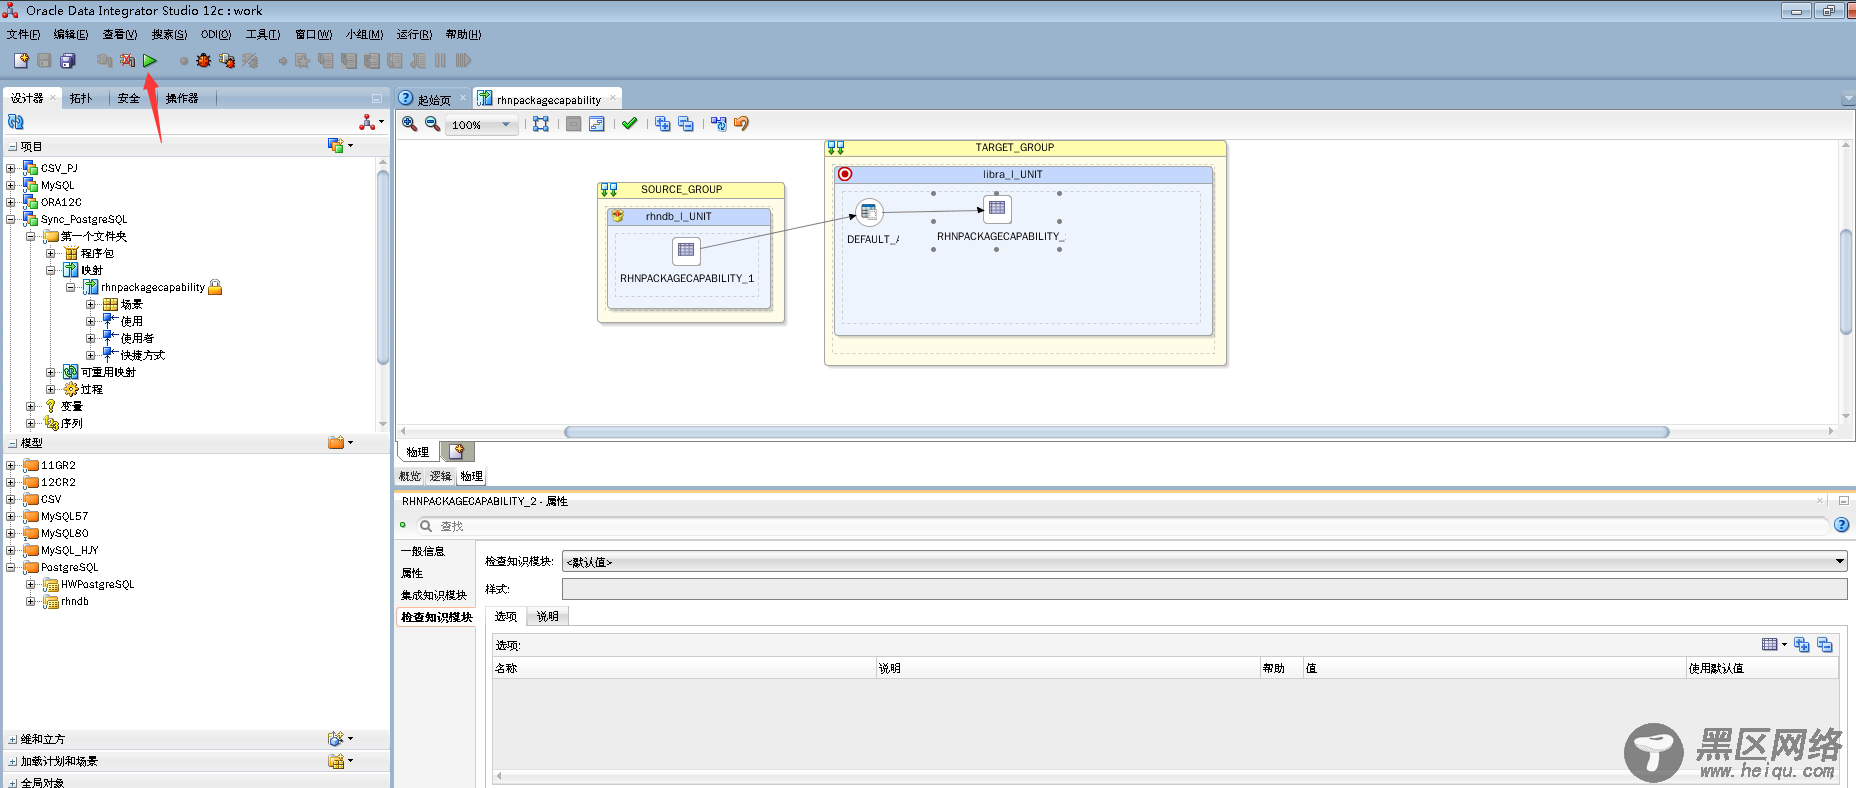Click the synchronize physical design icon
The height and width of the screenshot is (788, 1856).
point(719,124)
